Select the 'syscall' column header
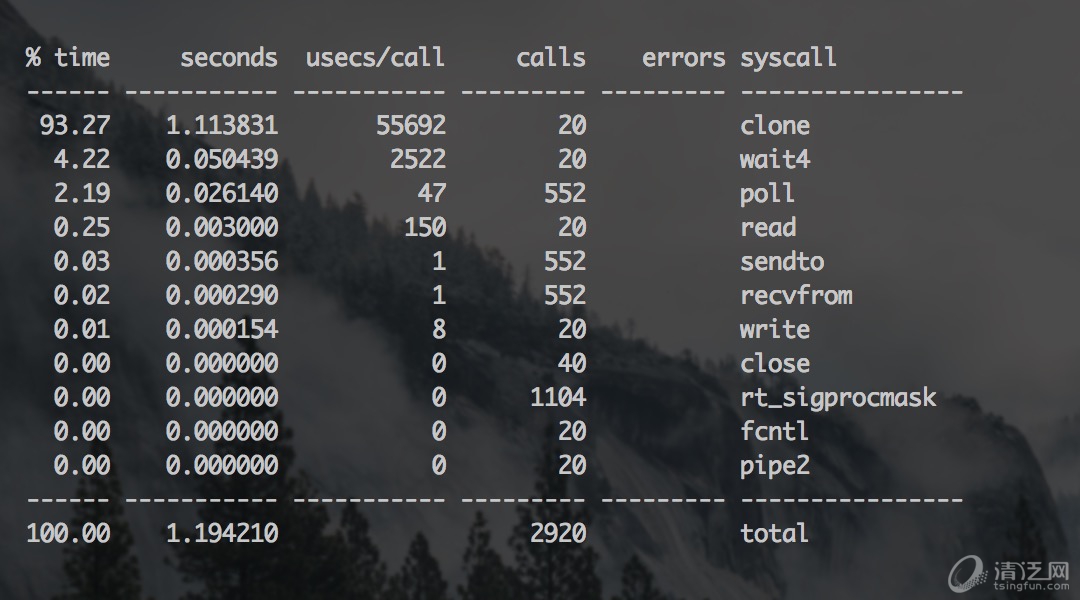Image resolution: width=1080 pixels, height=600 pixels. point(788,57)
